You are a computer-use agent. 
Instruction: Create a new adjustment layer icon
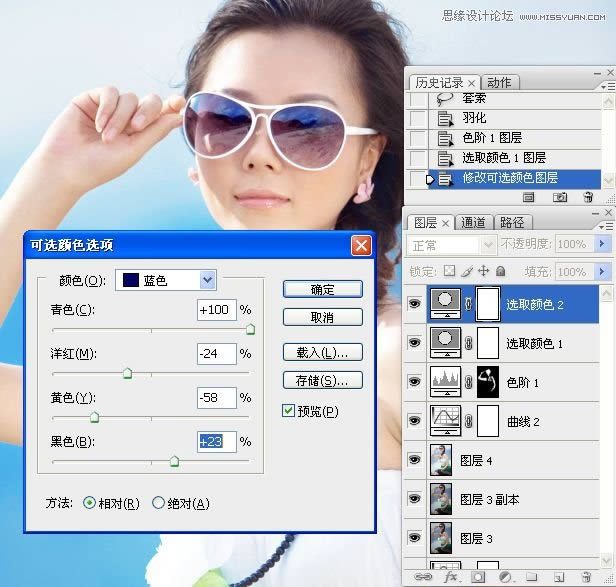pyautogui.click(x=506, y=577)
